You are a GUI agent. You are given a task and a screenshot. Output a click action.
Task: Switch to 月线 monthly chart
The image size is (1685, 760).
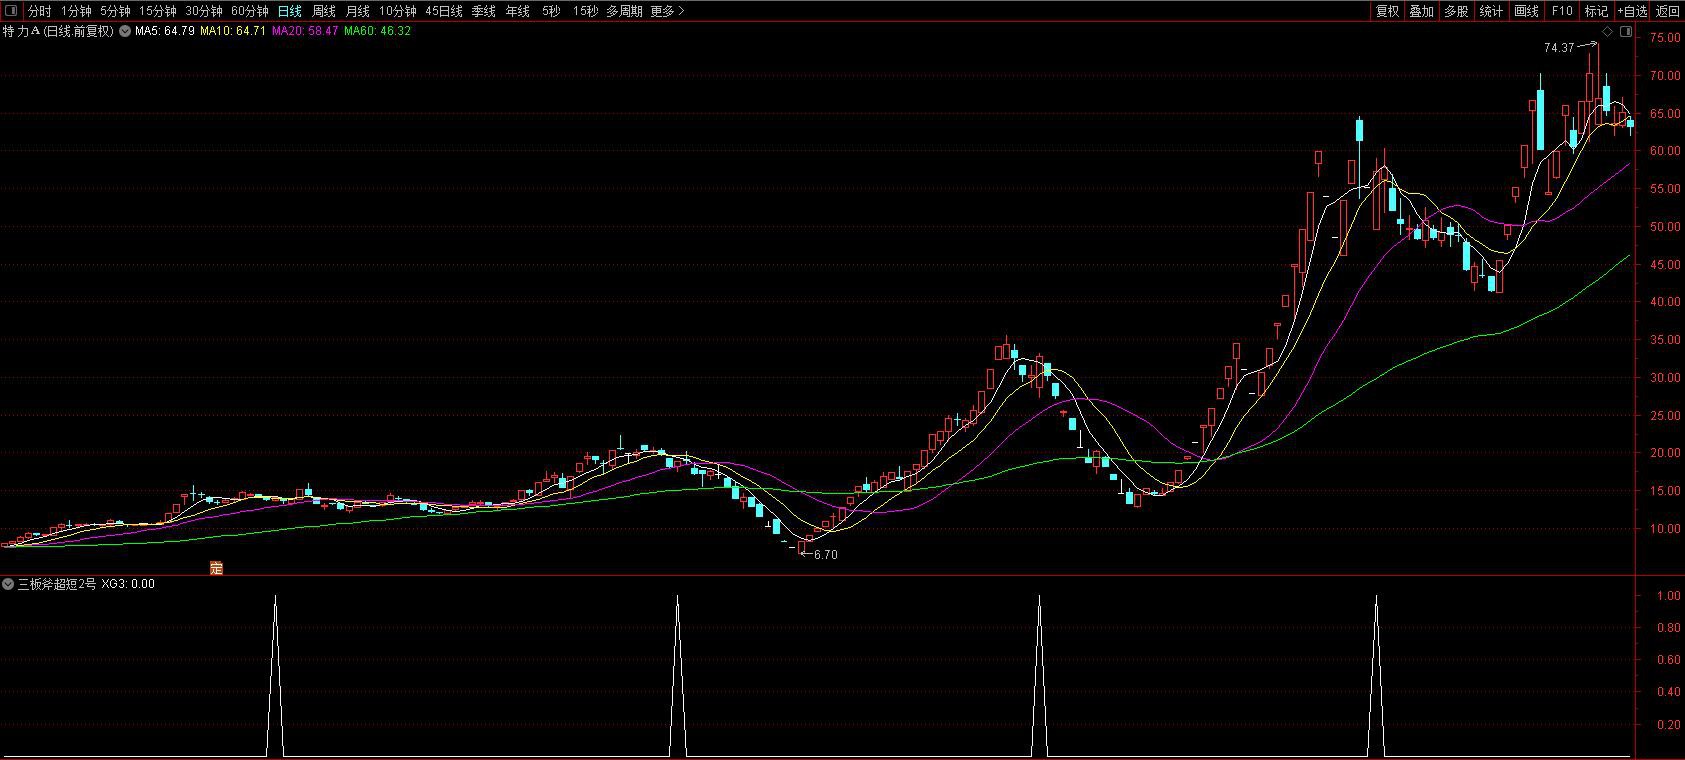(357, 11)
